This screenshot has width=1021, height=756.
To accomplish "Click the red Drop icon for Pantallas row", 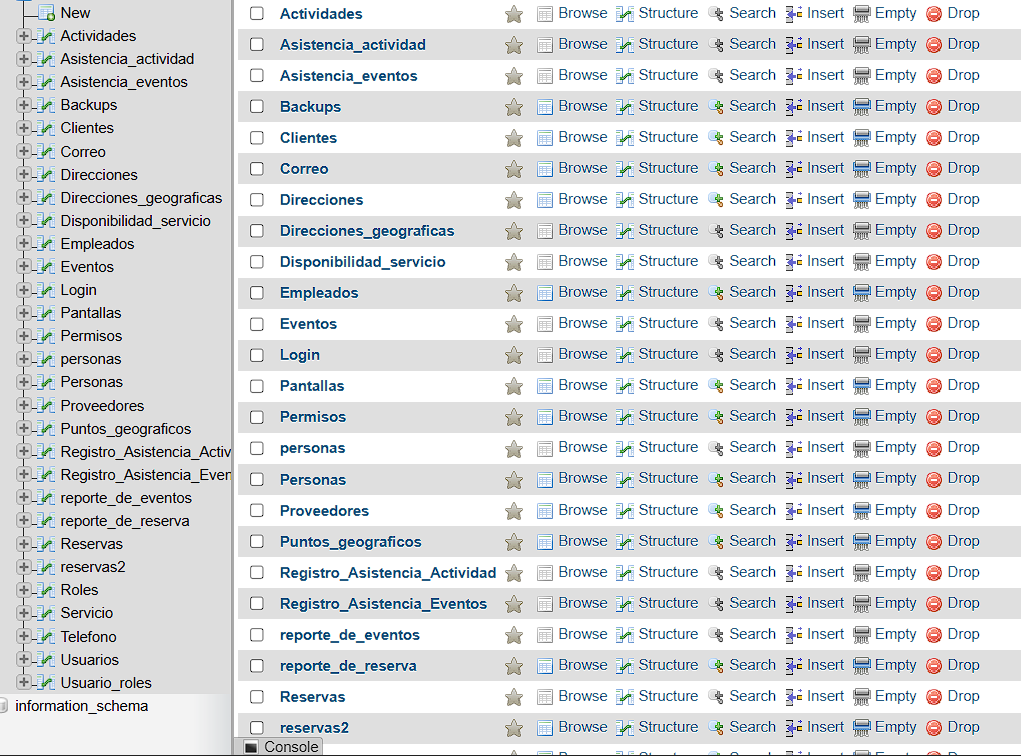I will [x=934, y=386].
